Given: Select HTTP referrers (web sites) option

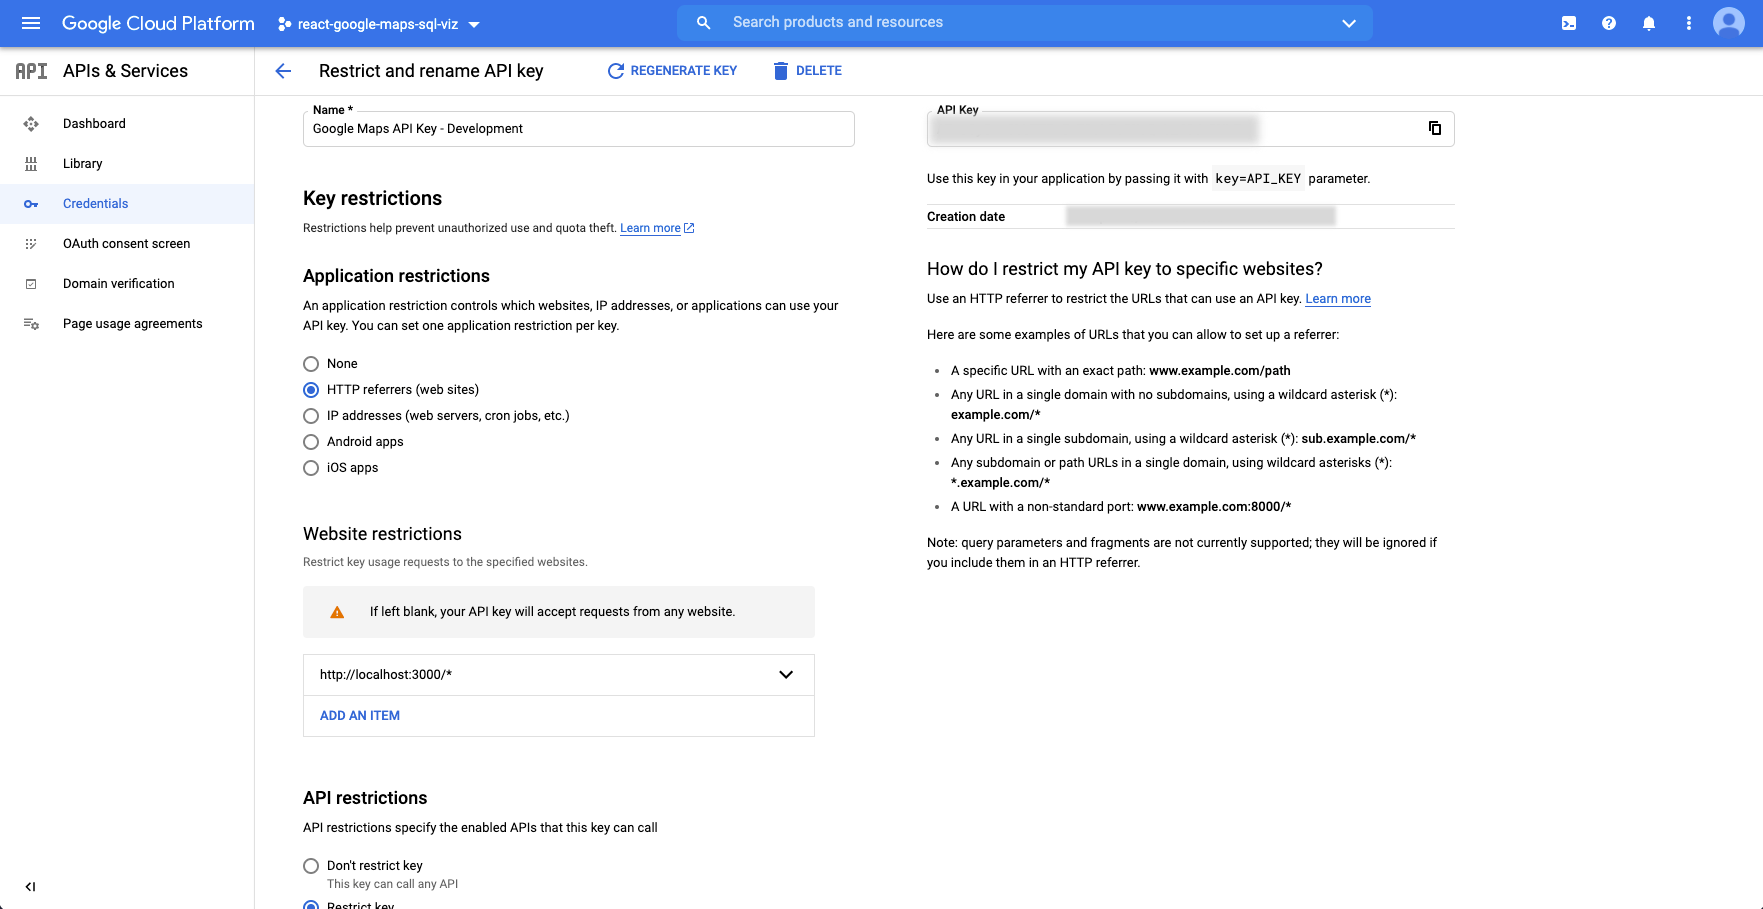Looking at the screenshot, I should [311, 390].
